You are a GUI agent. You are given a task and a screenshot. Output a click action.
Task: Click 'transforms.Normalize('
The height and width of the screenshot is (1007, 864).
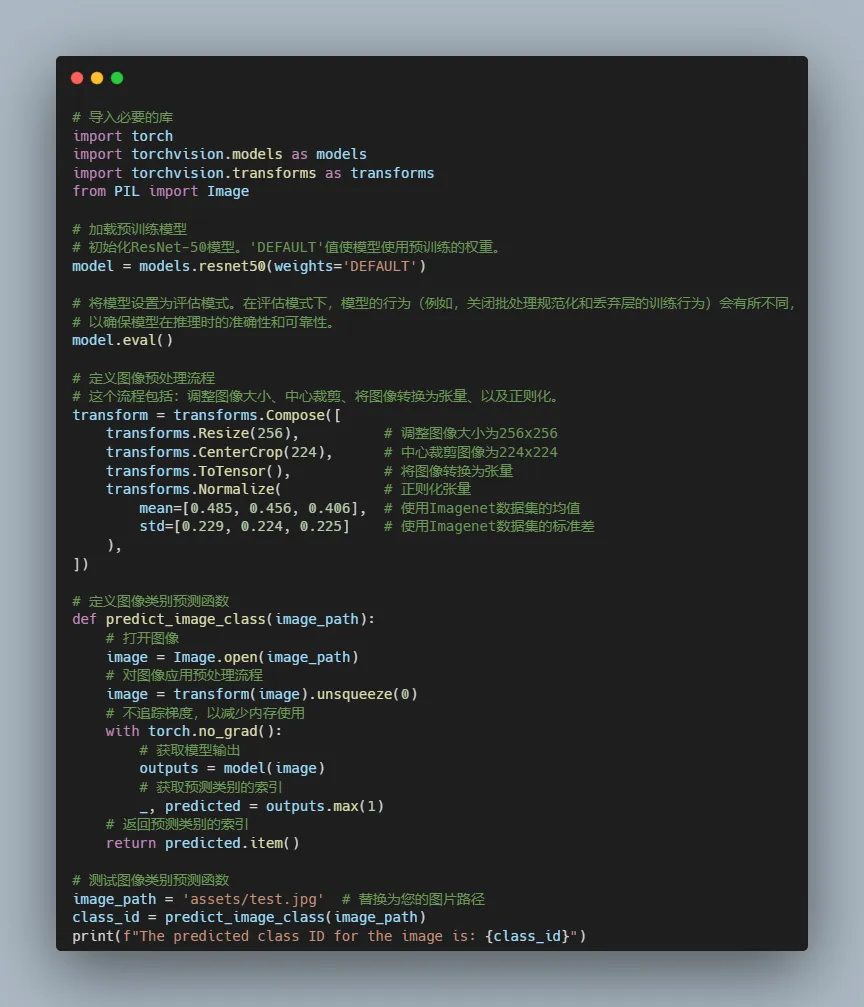tap(193, 489)
